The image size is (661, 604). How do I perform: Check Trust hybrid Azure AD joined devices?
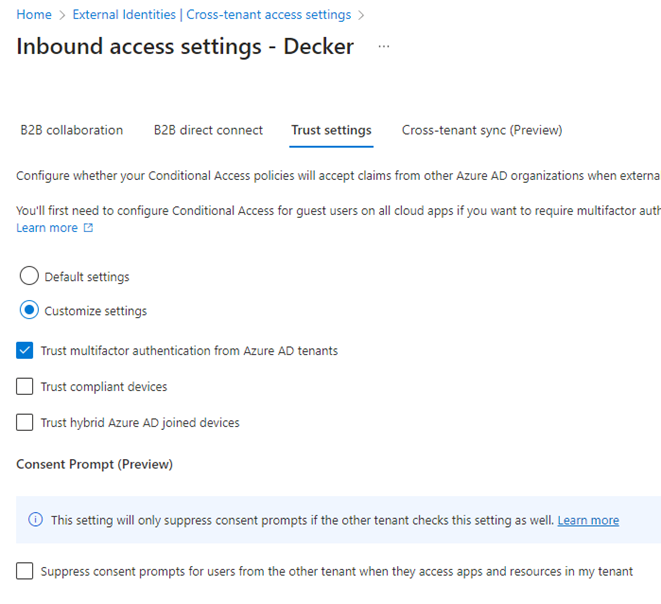point(24,422)
